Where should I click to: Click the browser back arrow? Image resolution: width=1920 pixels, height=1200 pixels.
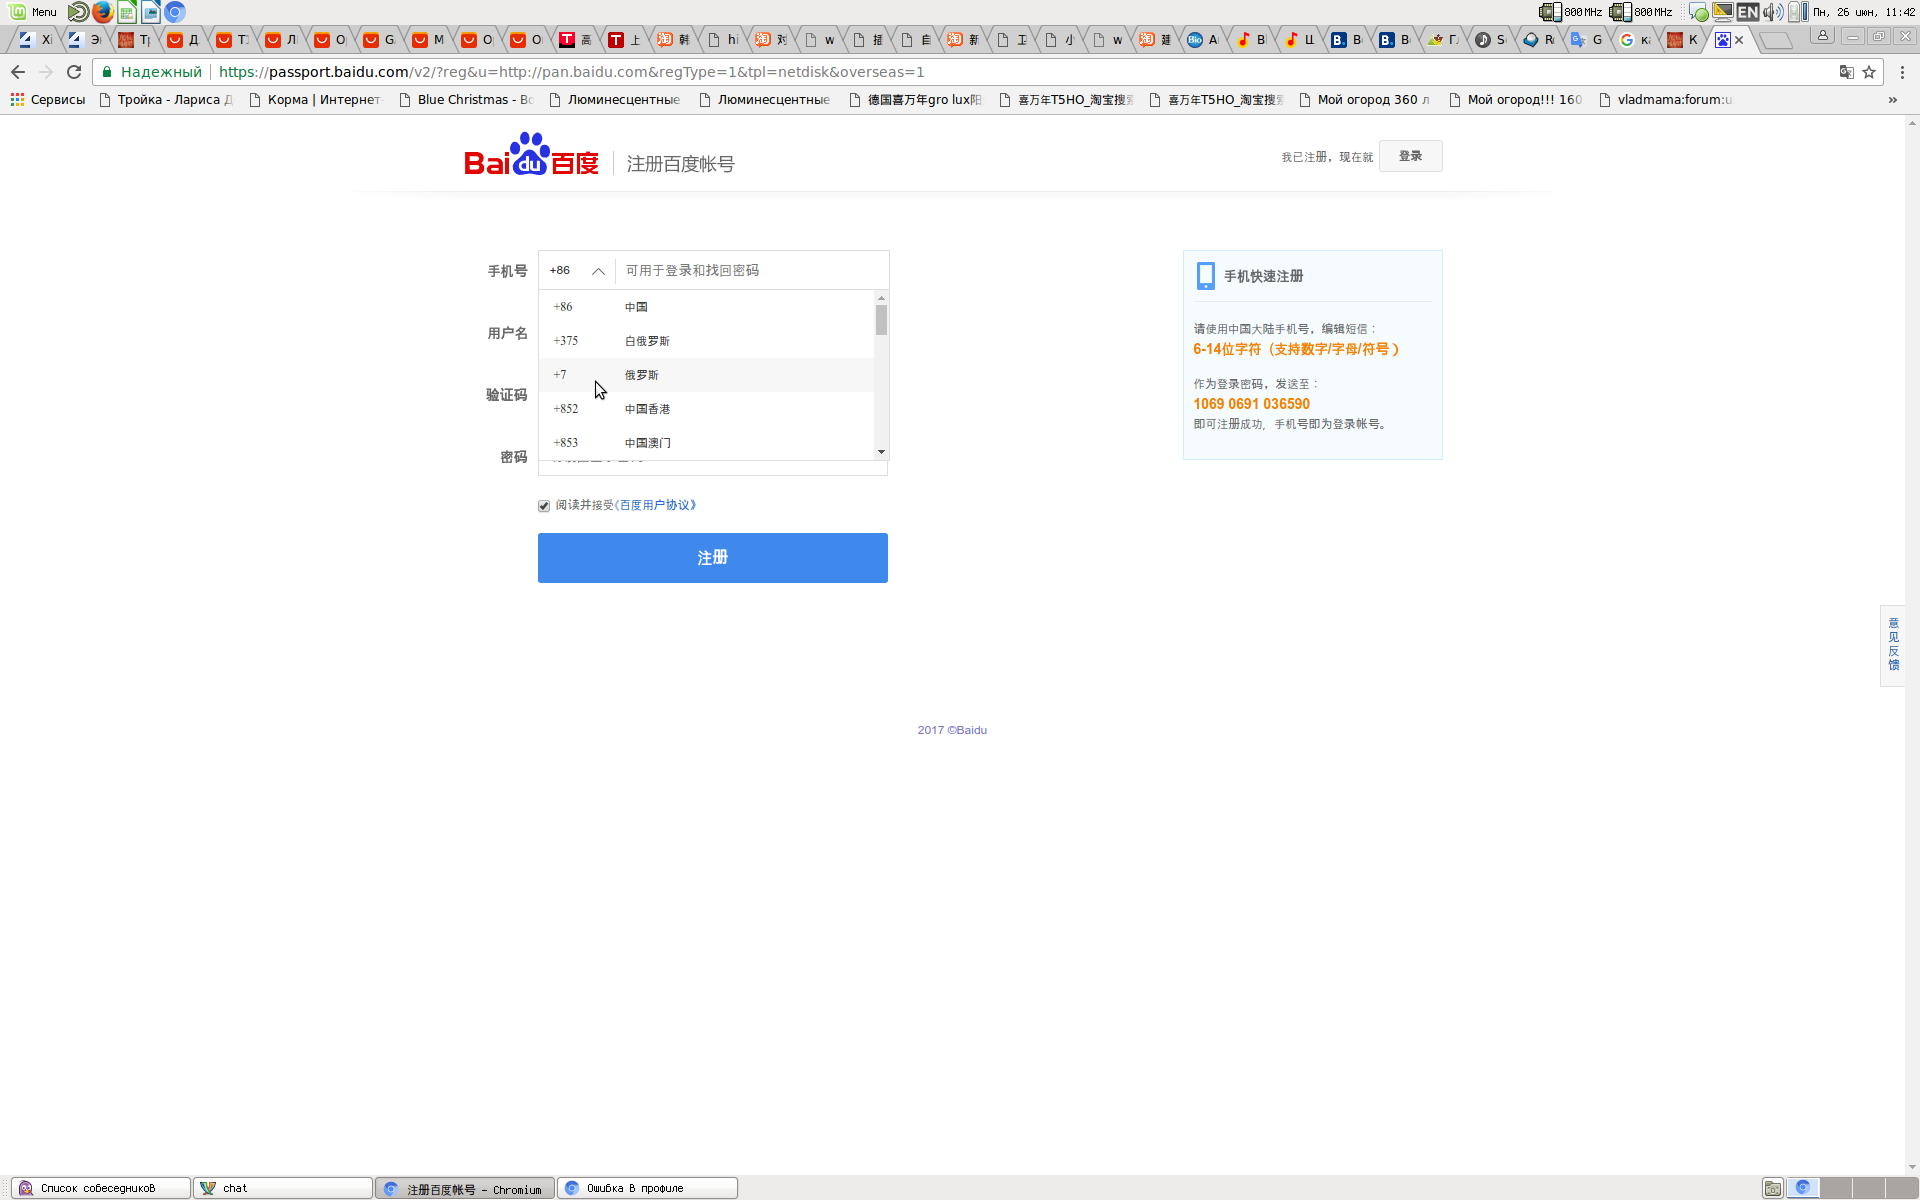click(x=18, y=72)
